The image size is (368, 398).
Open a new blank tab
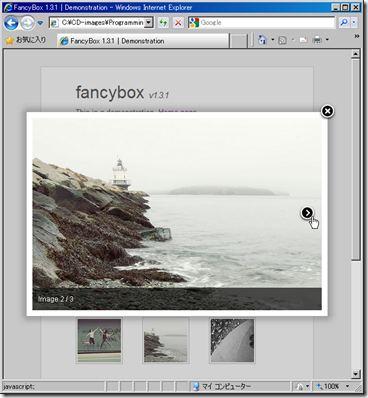(239, 41)
